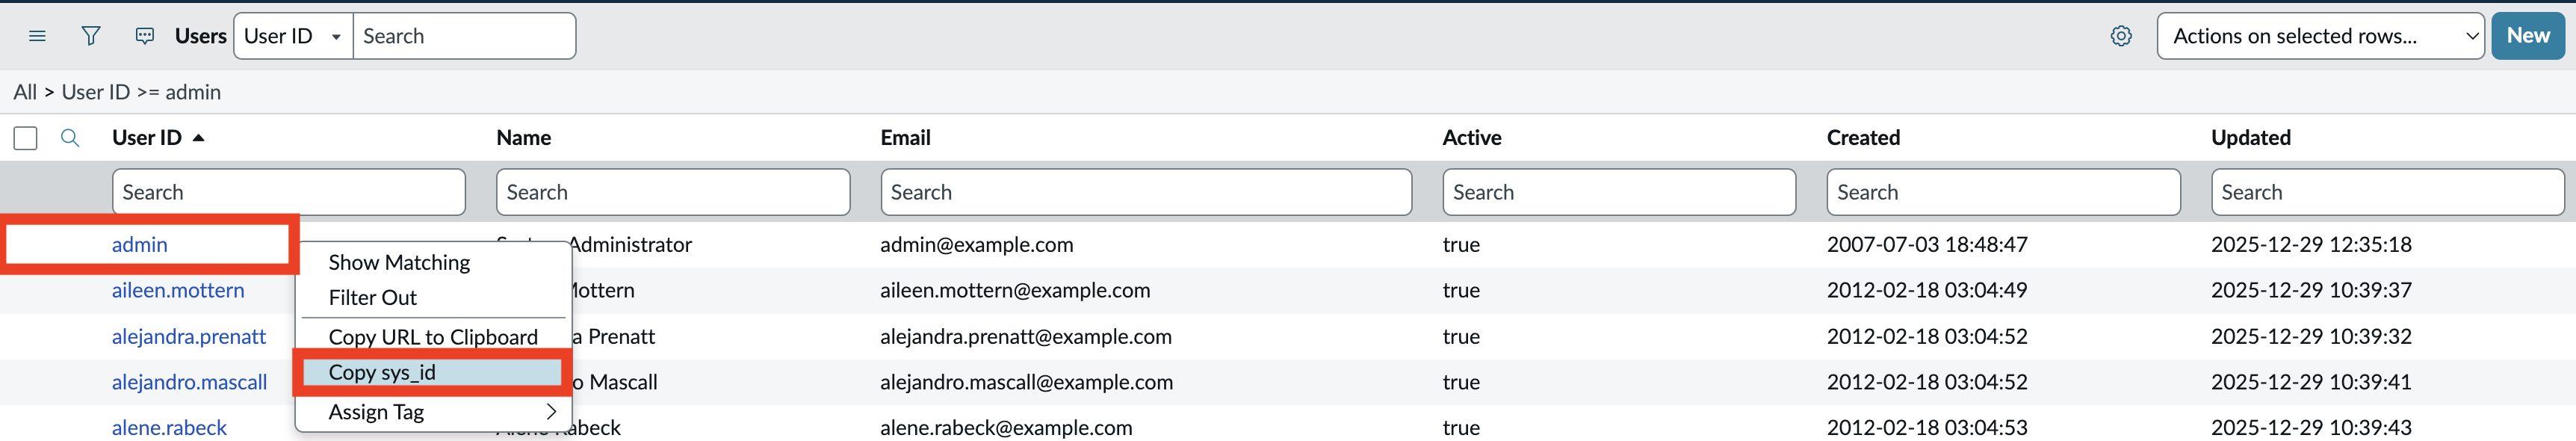Viewport: 2576px width, 441px height.
Task: Select Filter Out in the context menu
Action: pyautogui.click(x=372, y=297)
